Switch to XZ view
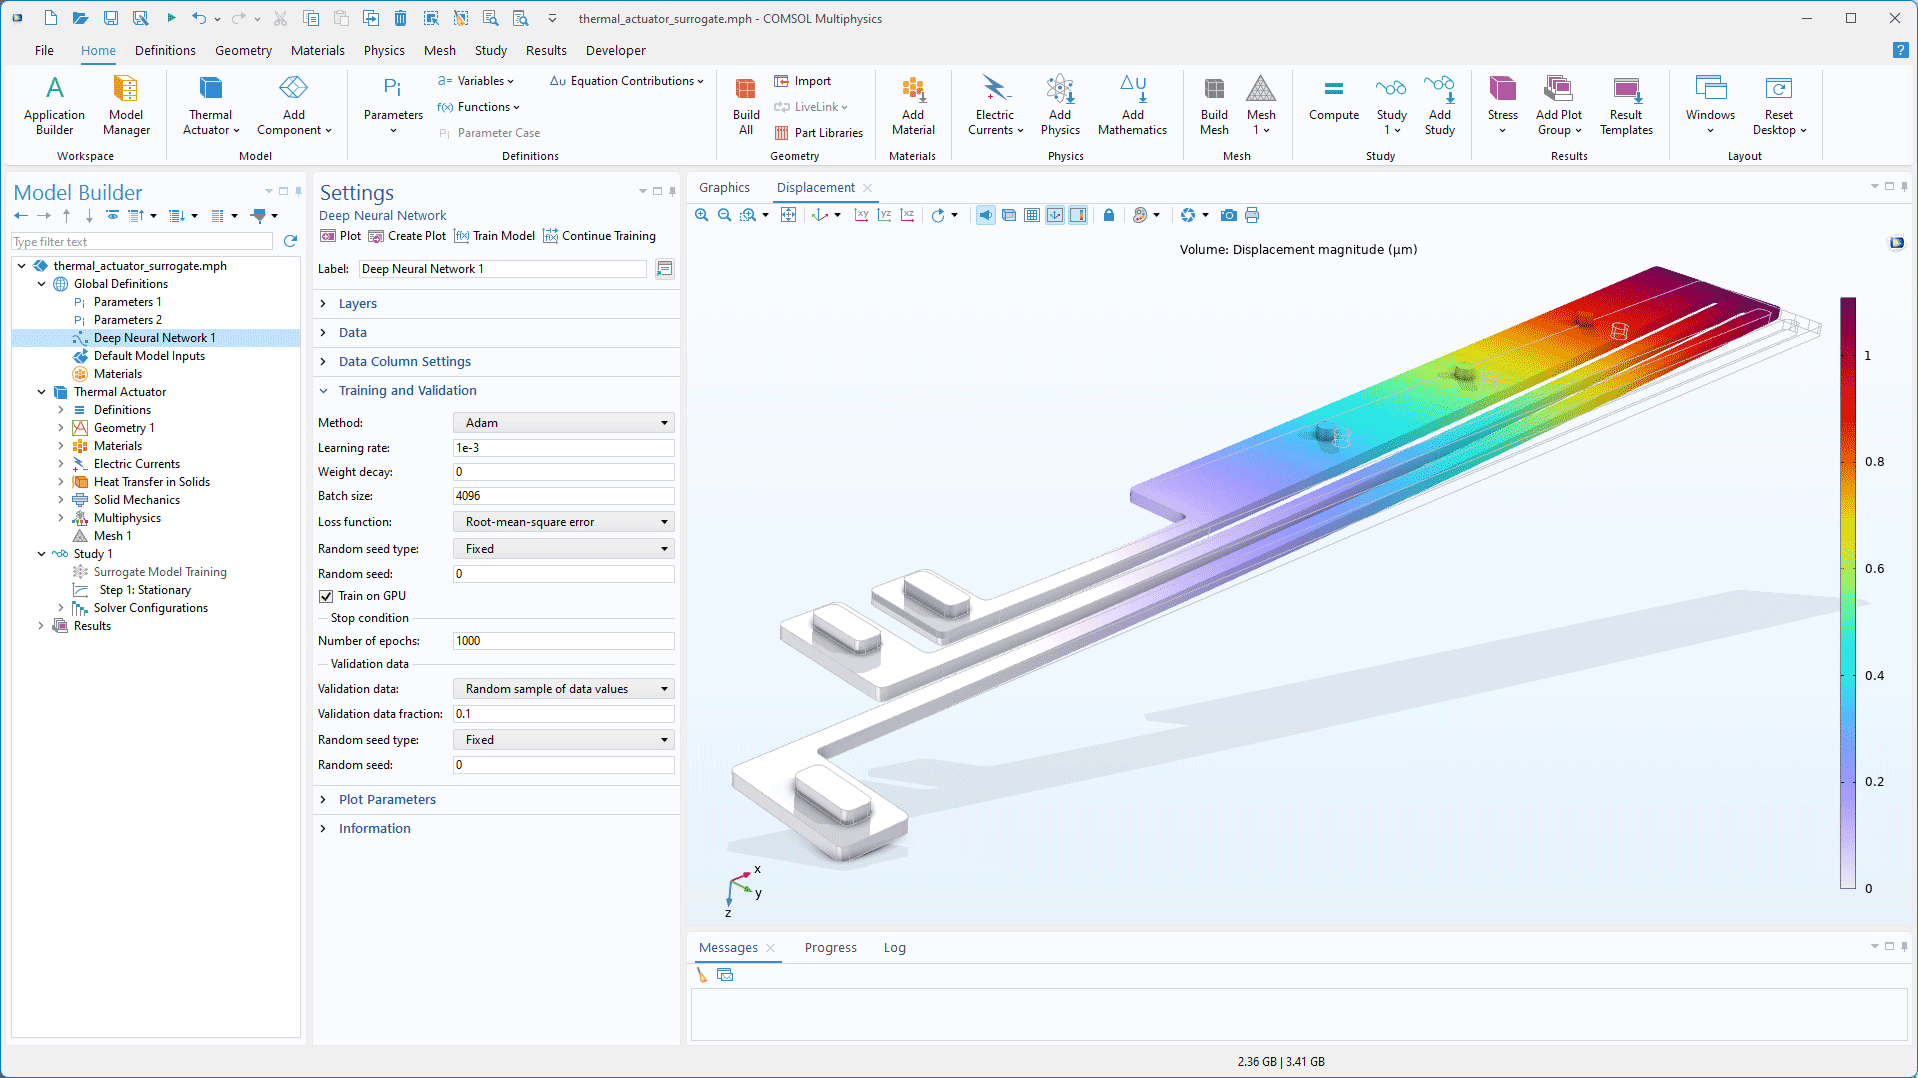The height and width of the screenshot is (1078, 1918). [x=907, y=216]
